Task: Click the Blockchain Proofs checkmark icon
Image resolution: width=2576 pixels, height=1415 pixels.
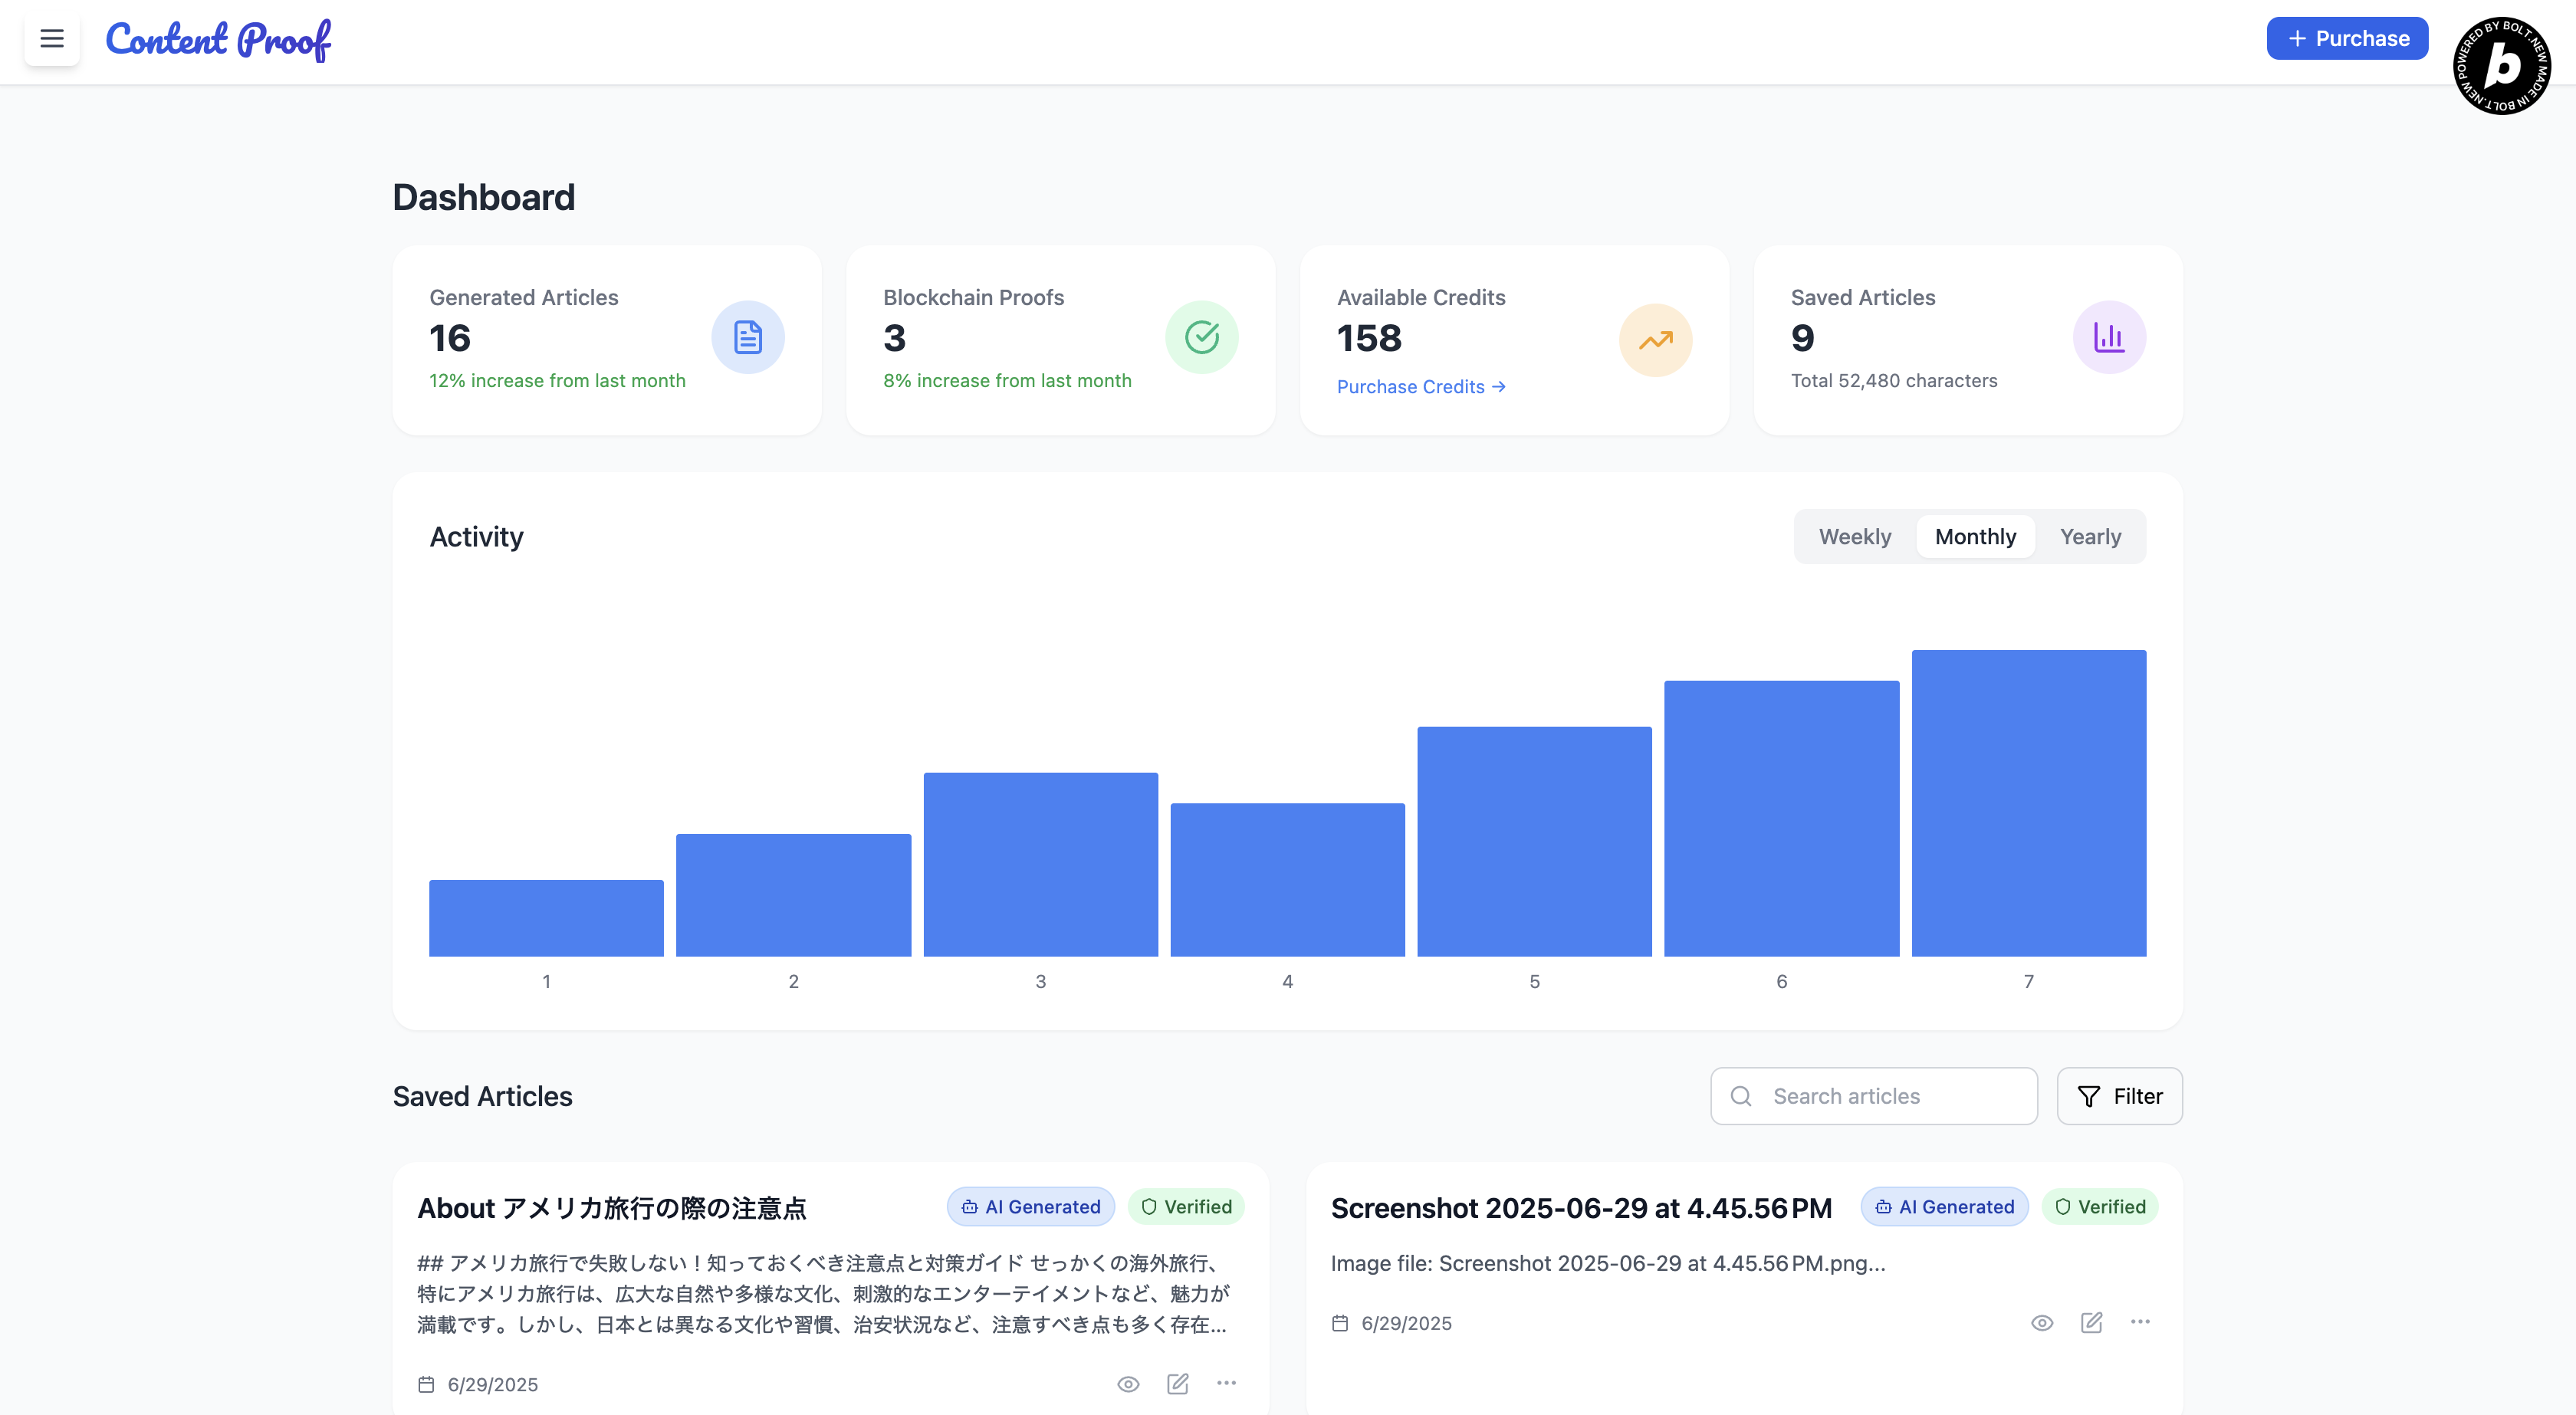Action: 1201,337
